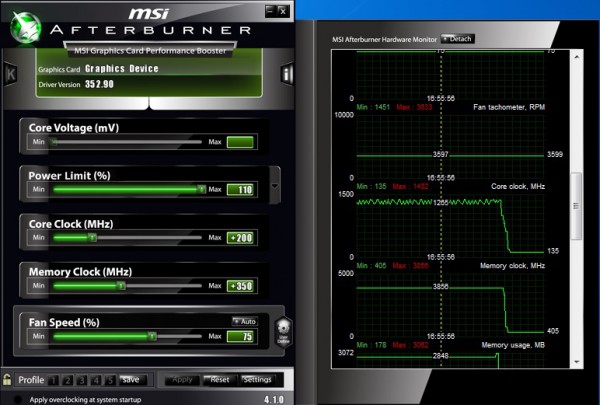Click the hardware monitor scrollbar thumb

[x=576, y=206]
